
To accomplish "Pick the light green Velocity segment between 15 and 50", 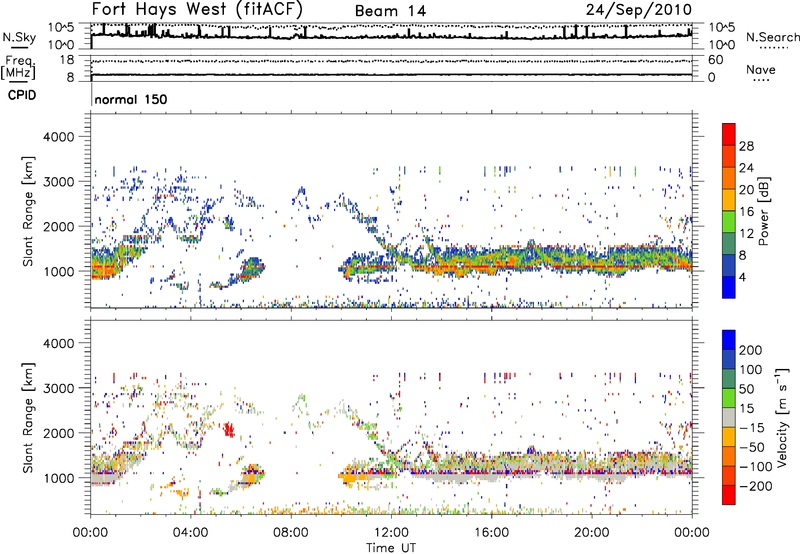I will [729, 398].
